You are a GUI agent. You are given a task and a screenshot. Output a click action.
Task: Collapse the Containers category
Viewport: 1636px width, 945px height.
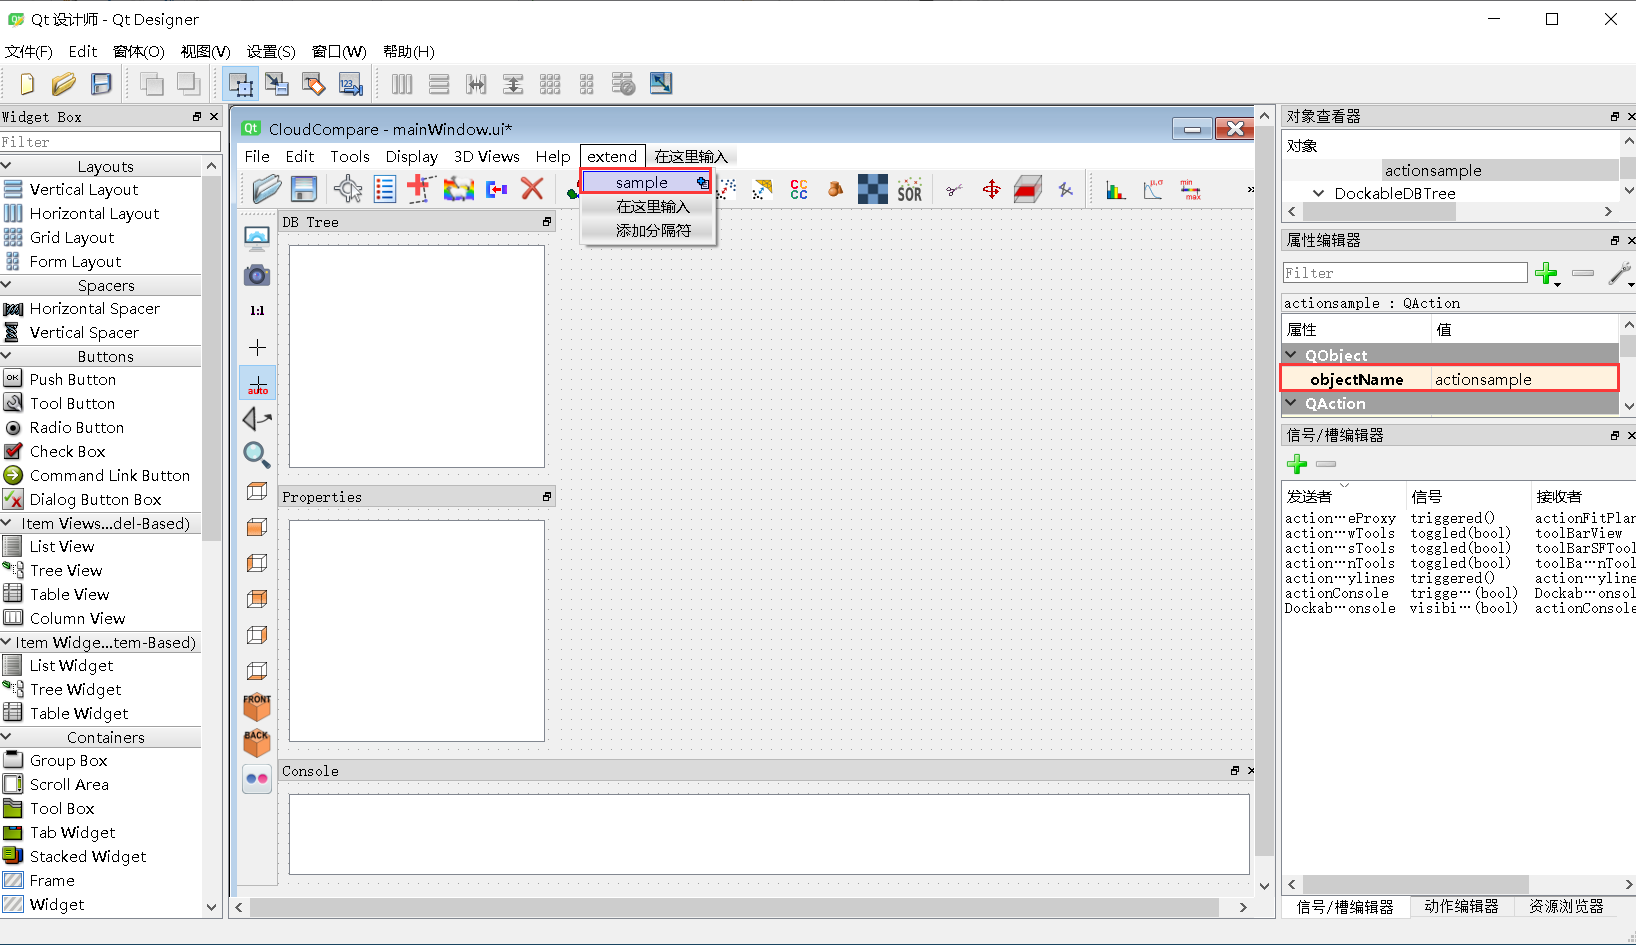click(7, 737)
